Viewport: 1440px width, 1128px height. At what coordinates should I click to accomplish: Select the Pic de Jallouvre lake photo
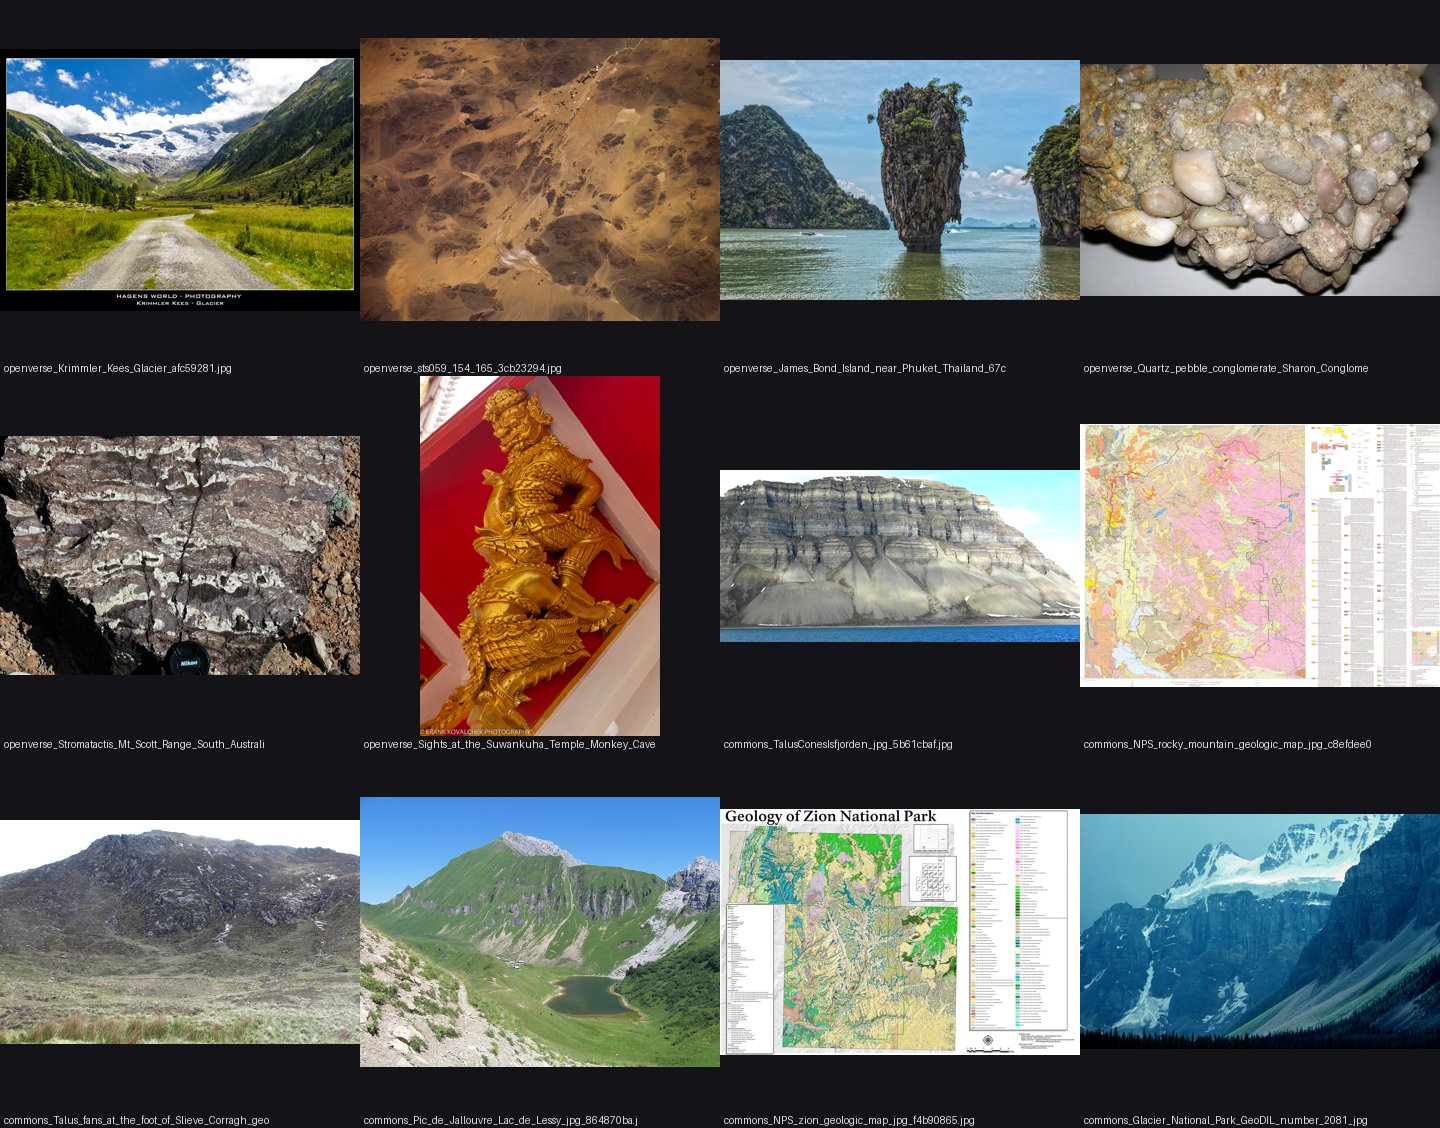point(540,932)
